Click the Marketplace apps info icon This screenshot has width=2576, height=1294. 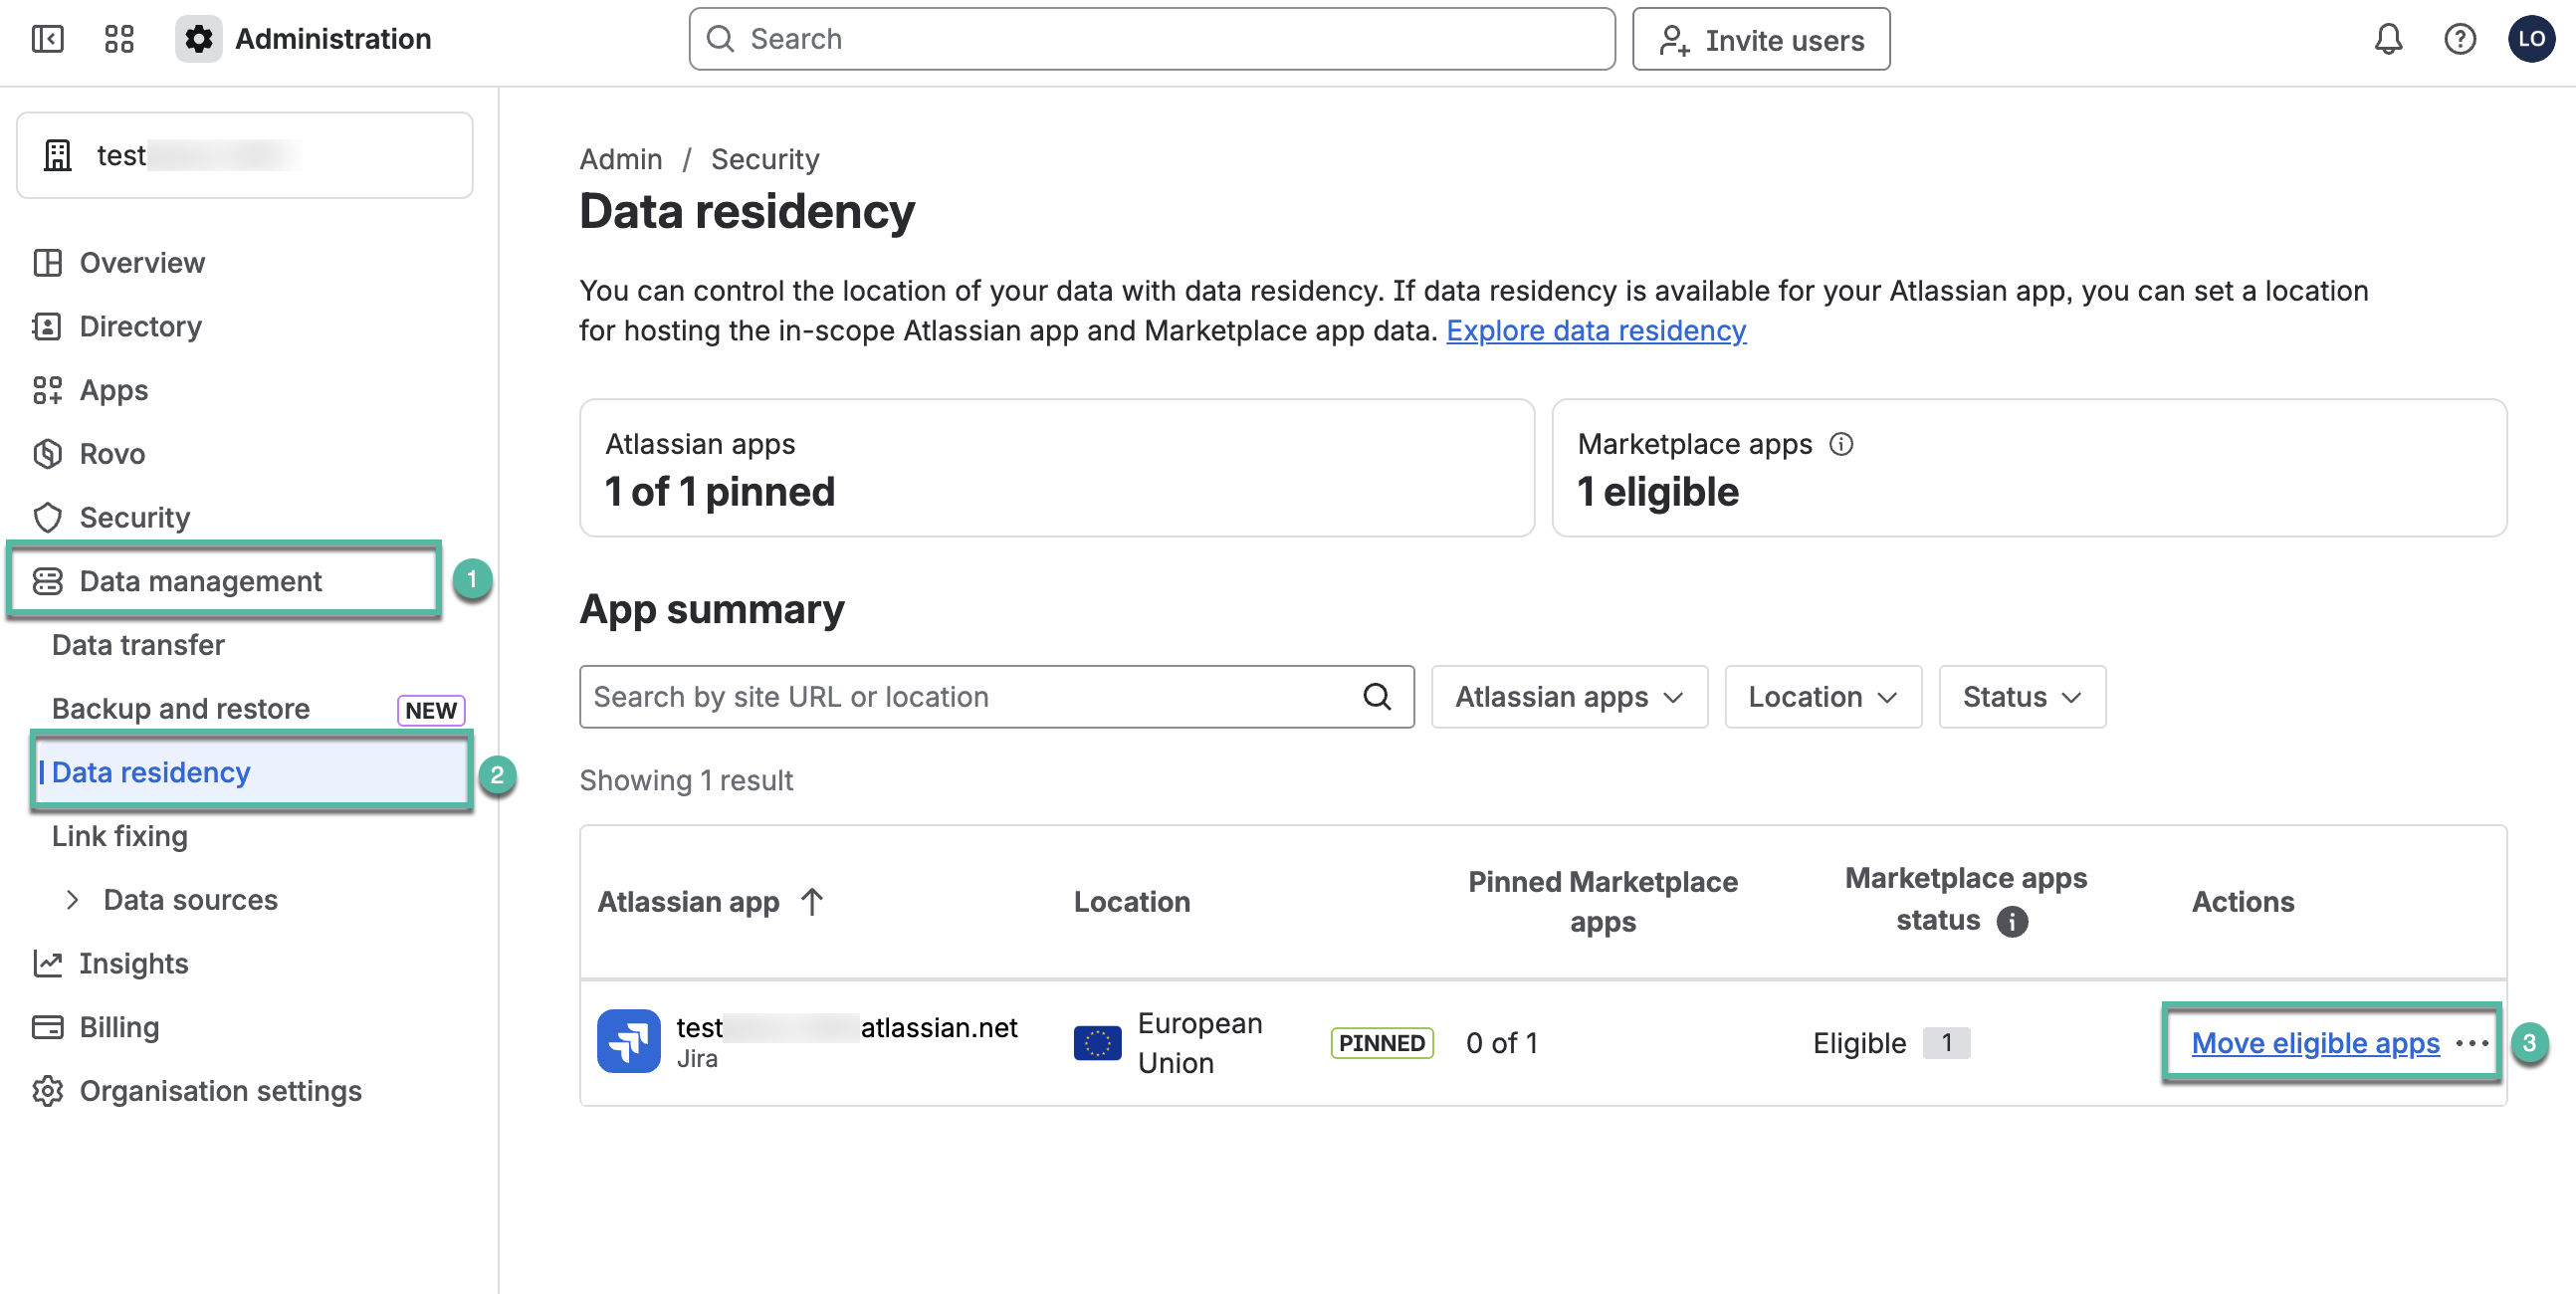pyautogui.click(x=1841, y=444)
